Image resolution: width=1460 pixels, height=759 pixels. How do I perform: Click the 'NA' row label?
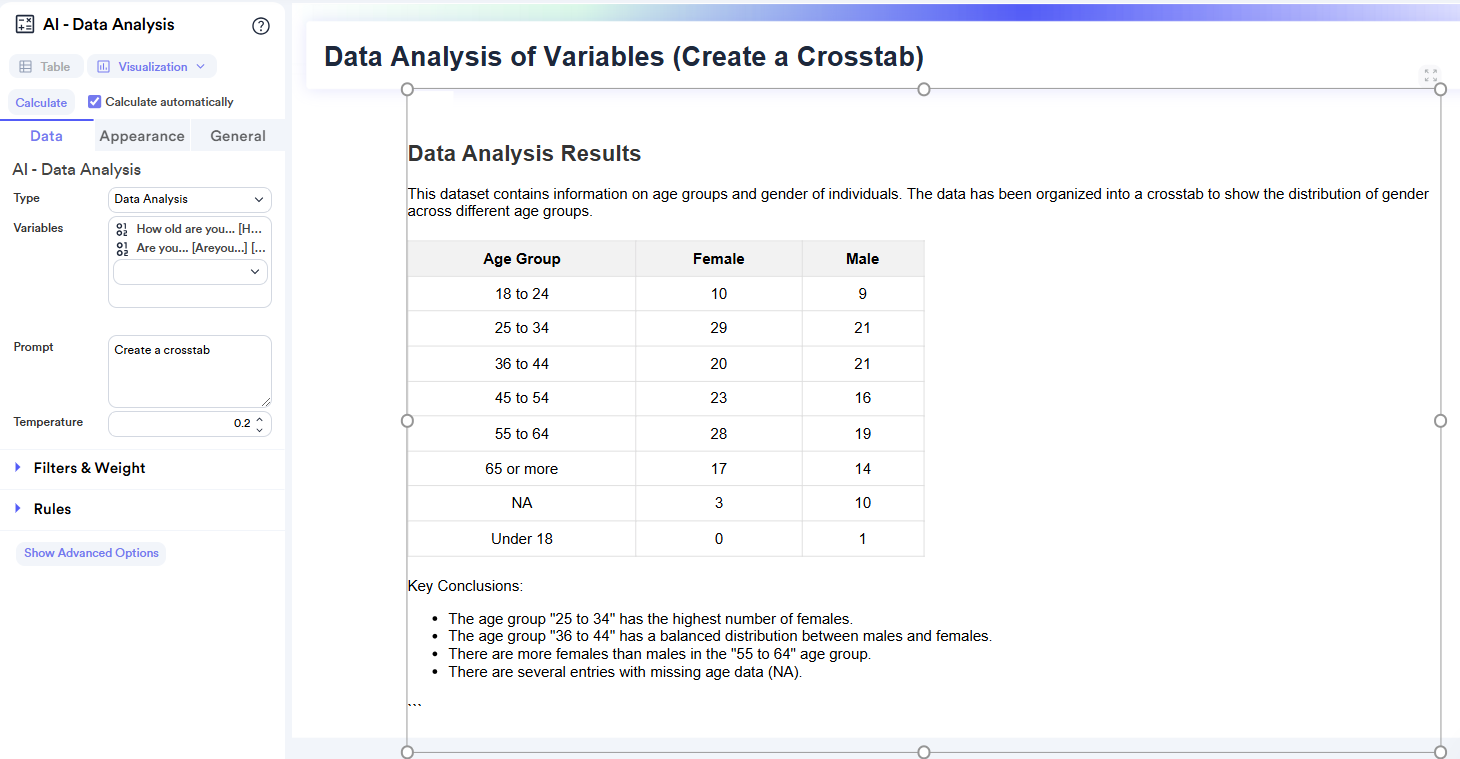[x=521, y=503]
